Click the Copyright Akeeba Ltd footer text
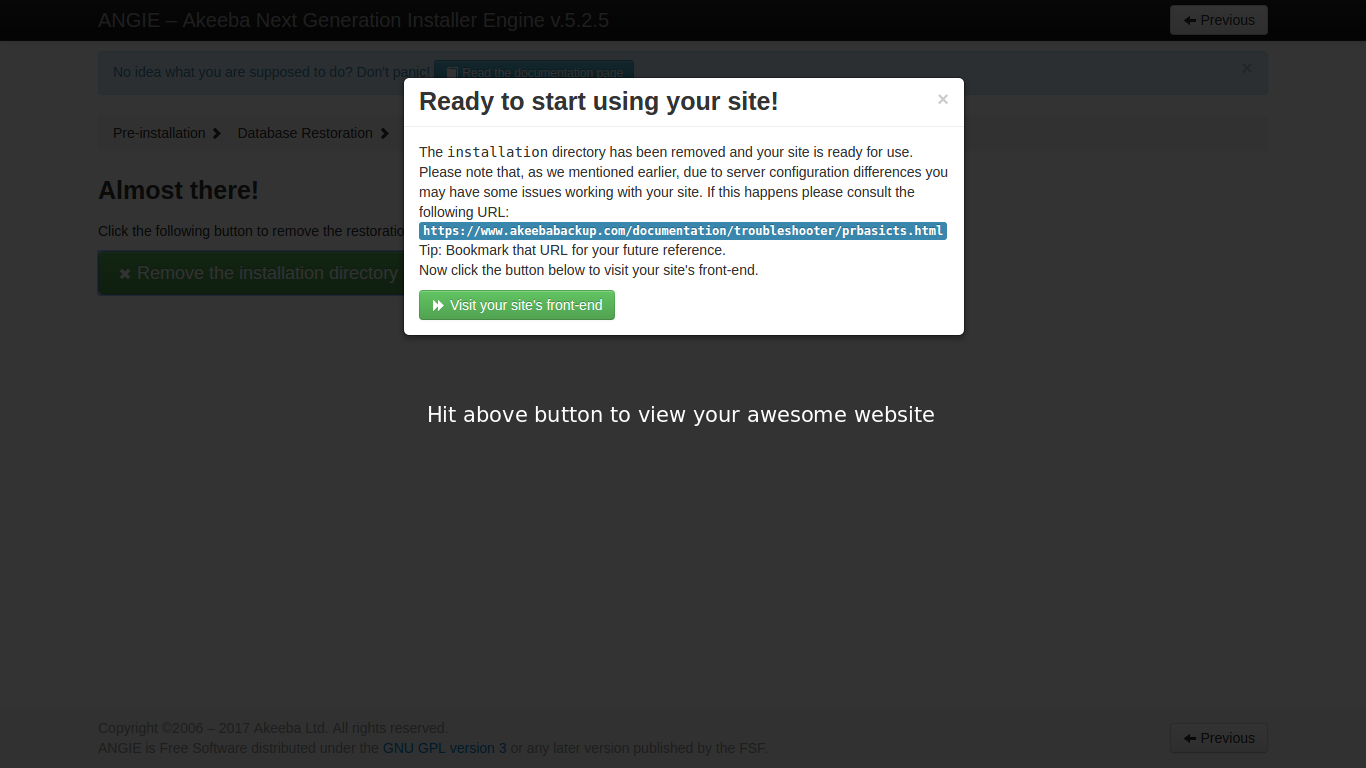1366x768 pixels. pos(273,728)
